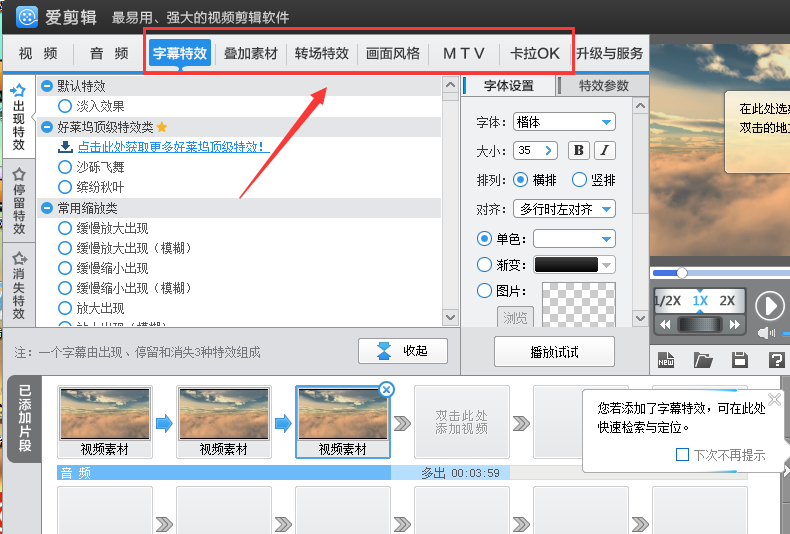This screenshot has height=534, width=790.
Task: Click the preview progress slider handle
Action: click(682, 273)
